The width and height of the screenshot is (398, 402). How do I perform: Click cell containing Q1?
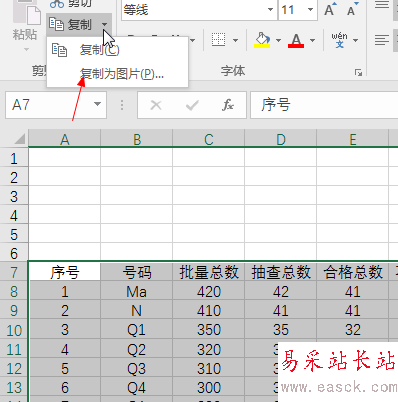tap(137, 330)
